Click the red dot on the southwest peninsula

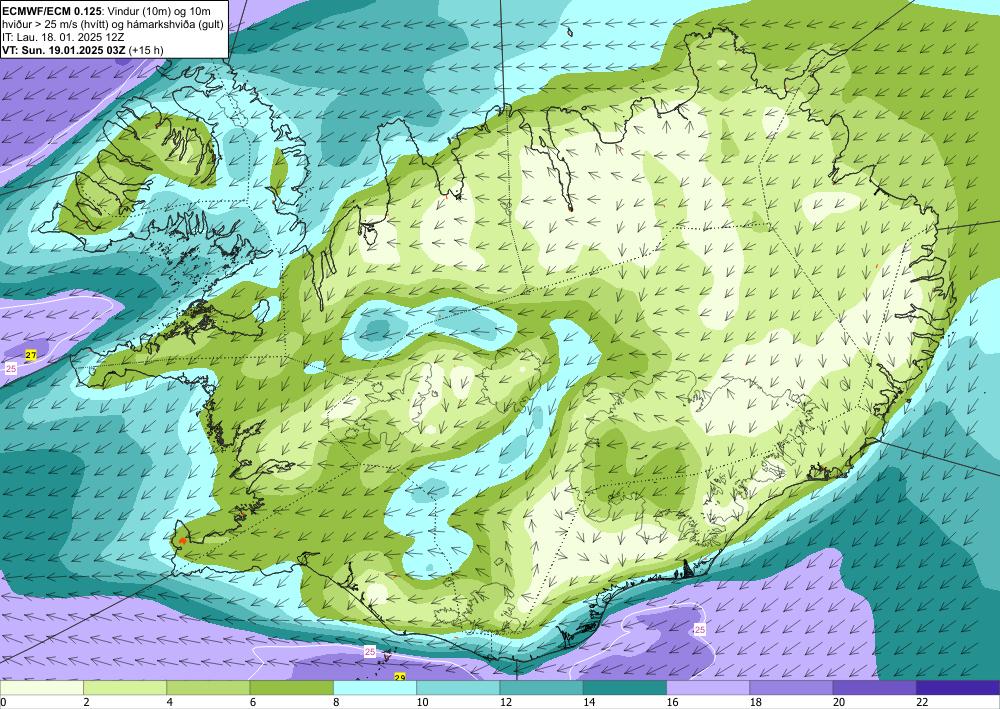point(183,541)
